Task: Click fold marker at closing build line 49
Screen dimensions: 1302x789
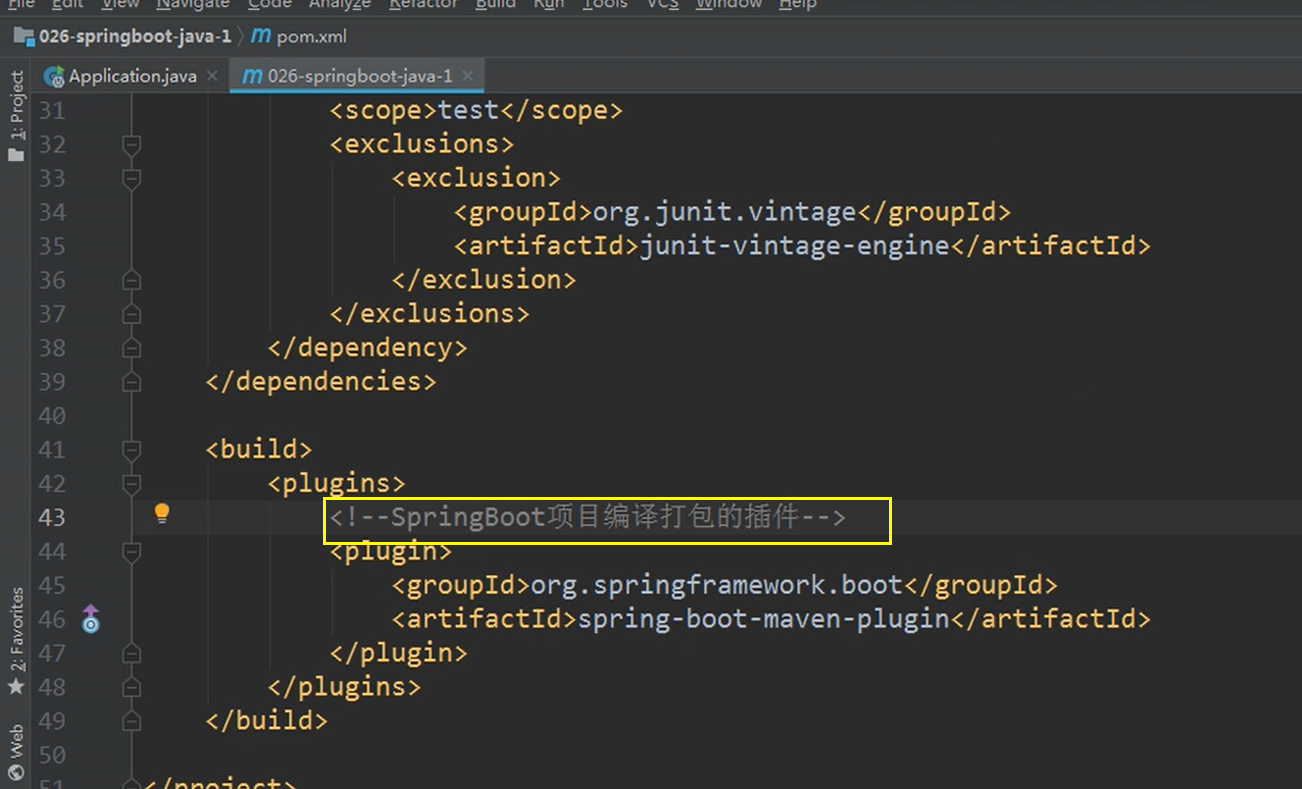Action: pyautogui.click(x=131, y=722)
